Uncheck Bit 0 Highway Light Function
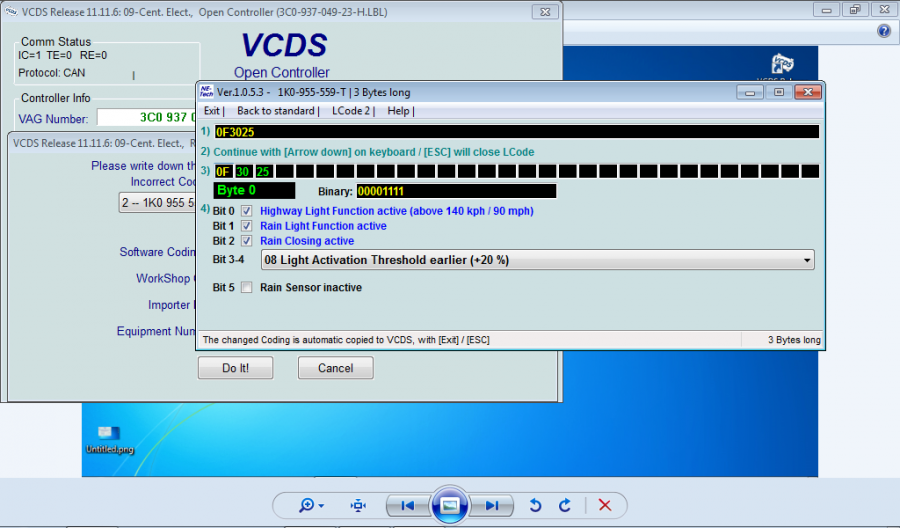Viewport: 900px width, 528px height. coord(246,212)
